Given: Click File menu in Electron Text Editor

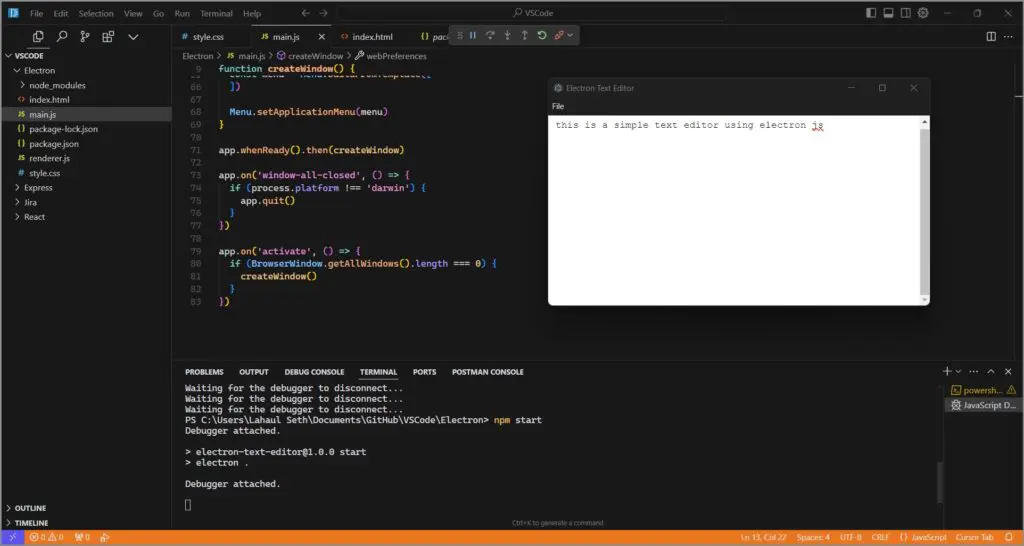Looking at the screenshot, I should [558, 106].
